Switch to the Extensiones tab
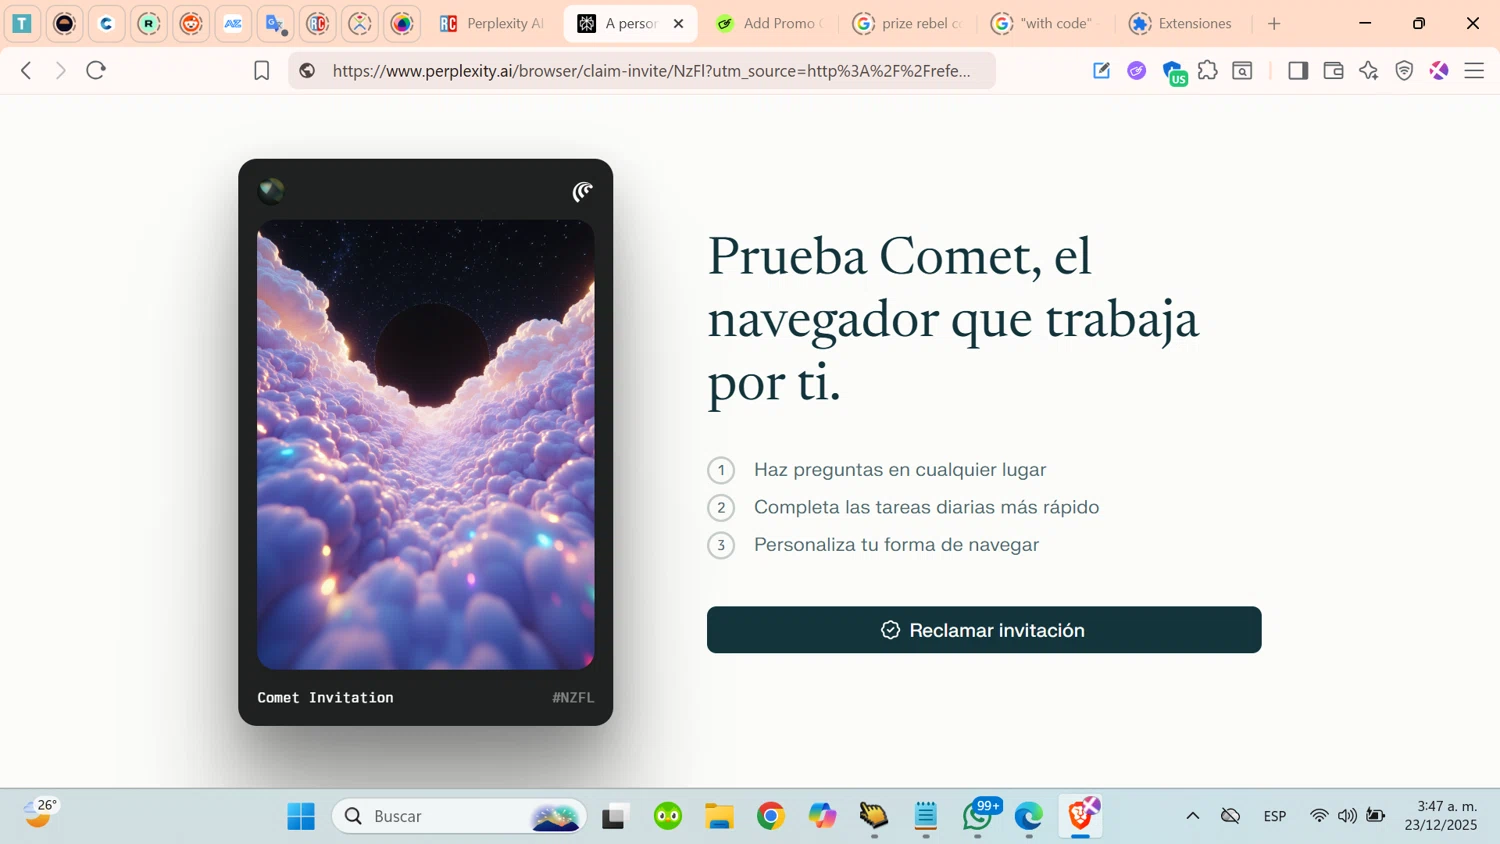1500x844 pixels. [x=1182, y=24]
